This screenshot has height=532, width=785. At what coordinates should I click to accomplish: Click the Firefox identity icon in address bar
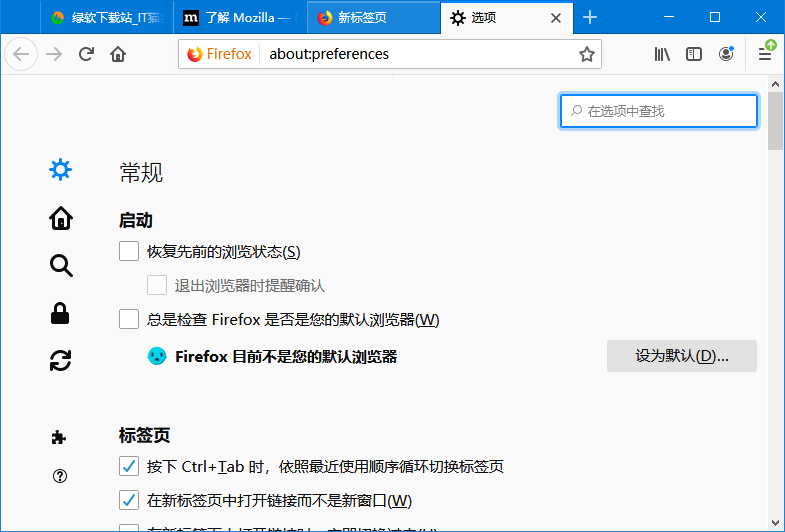195,54
